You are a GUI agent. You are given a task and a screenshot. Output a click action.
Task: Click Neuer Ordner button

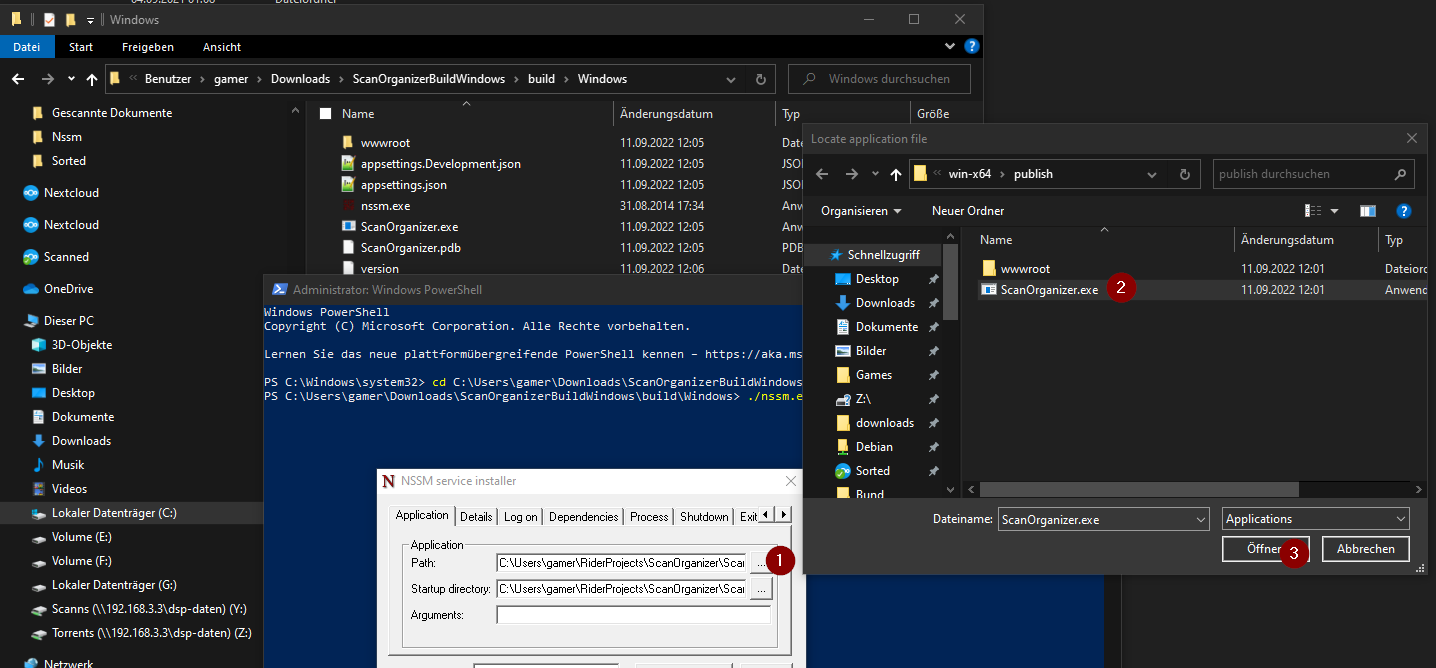click(x=968, y=211)
